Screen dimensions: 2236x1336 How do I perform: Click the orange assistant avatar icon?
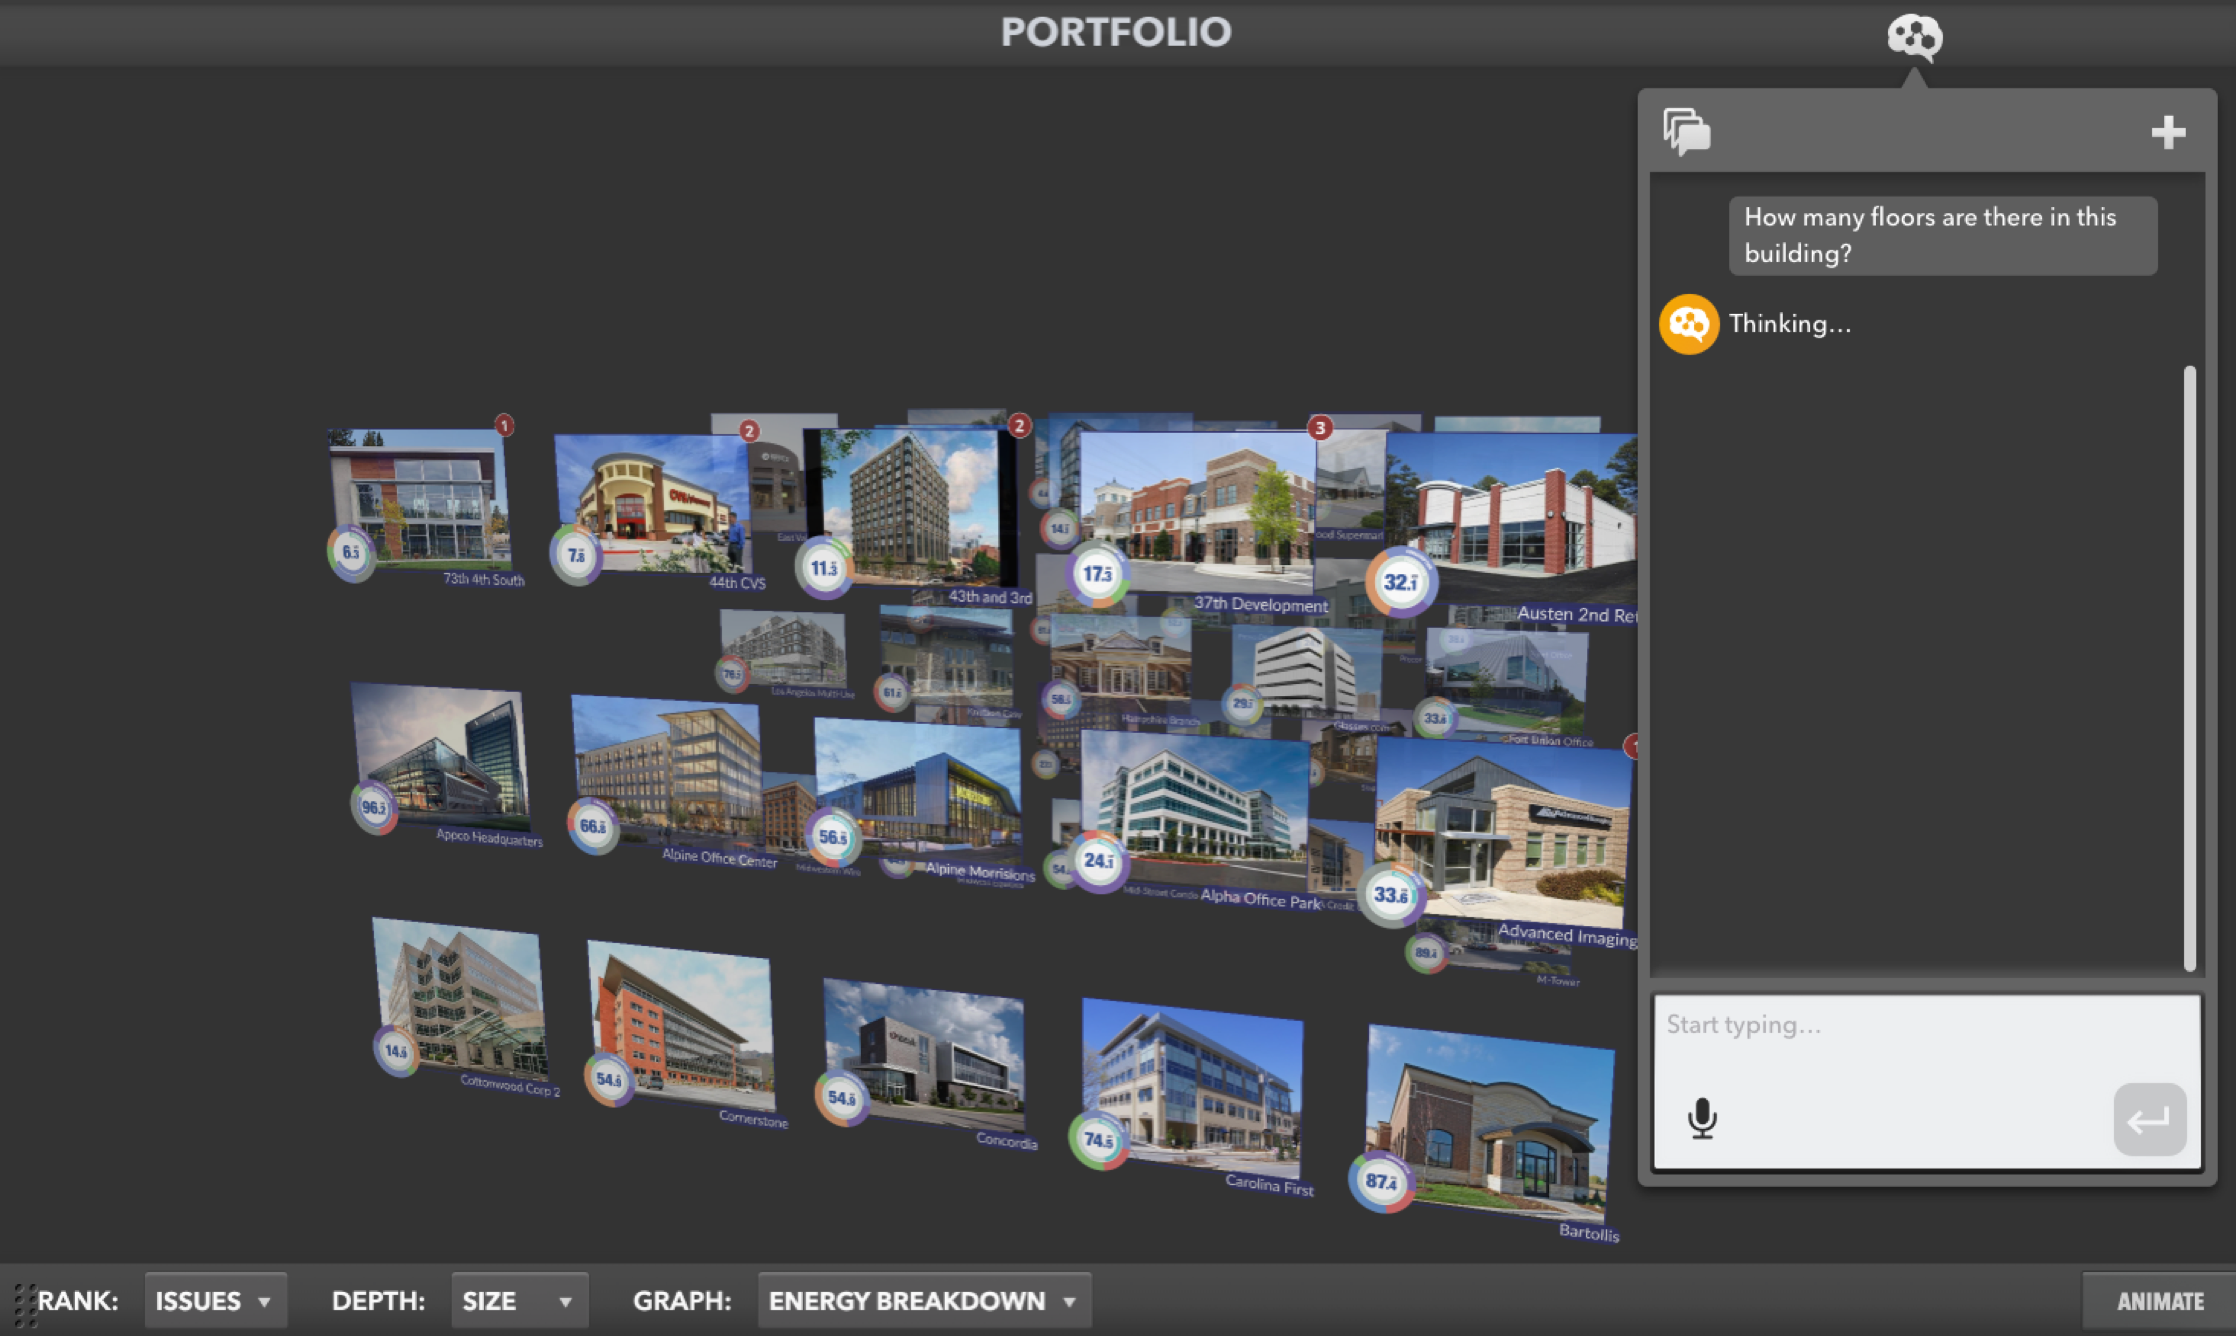(1688, 324)
